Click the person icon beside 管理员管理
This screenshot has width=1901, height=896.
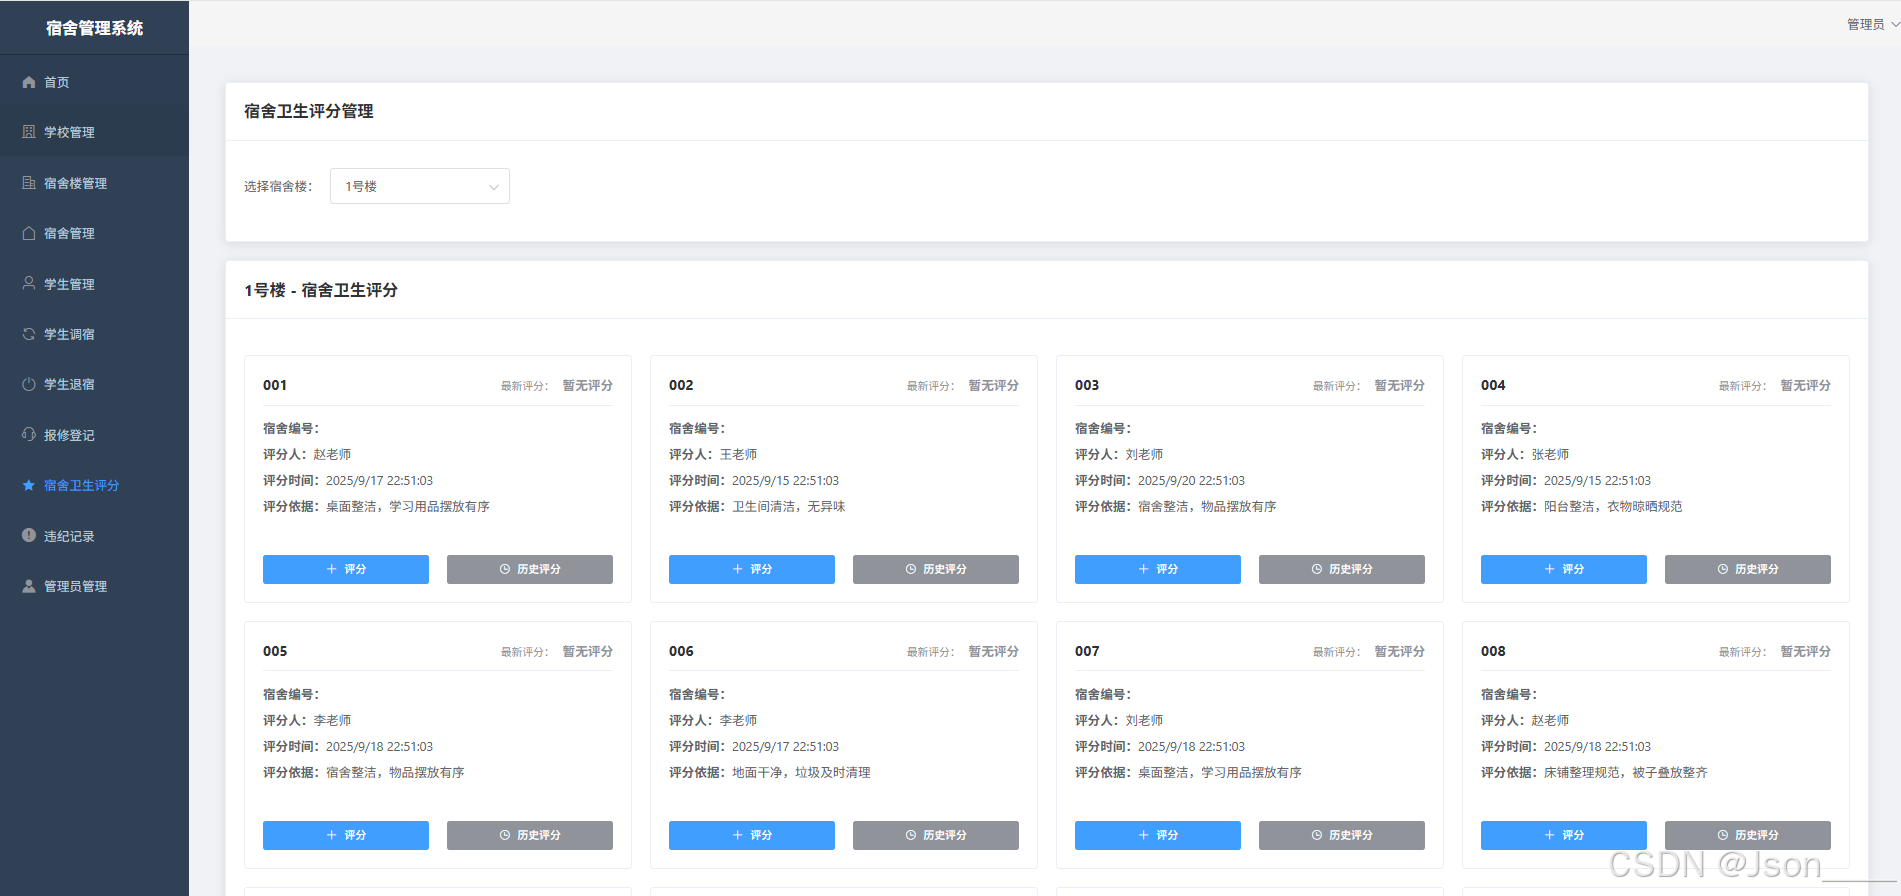pyautogui.click(x=29, y=586)
